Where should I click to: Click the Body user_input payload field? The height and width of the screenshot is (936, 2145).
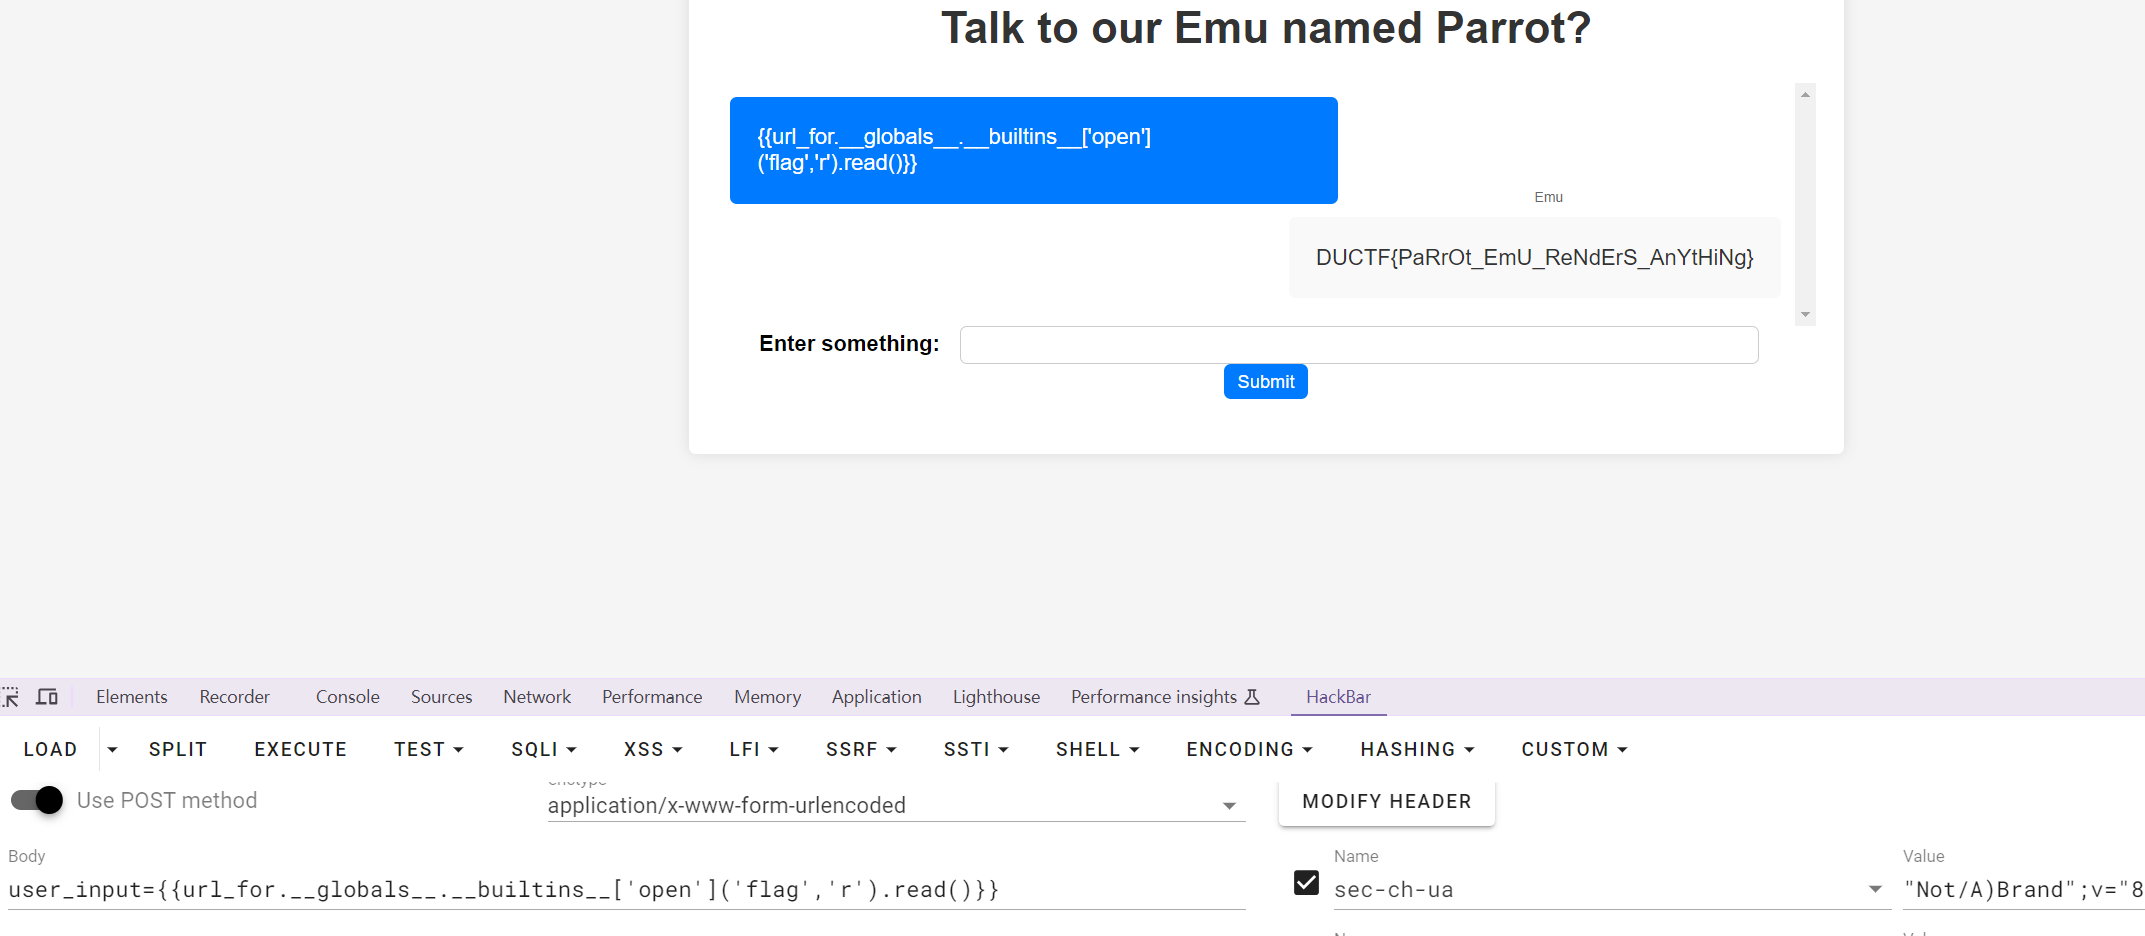(x=627, y=889)
